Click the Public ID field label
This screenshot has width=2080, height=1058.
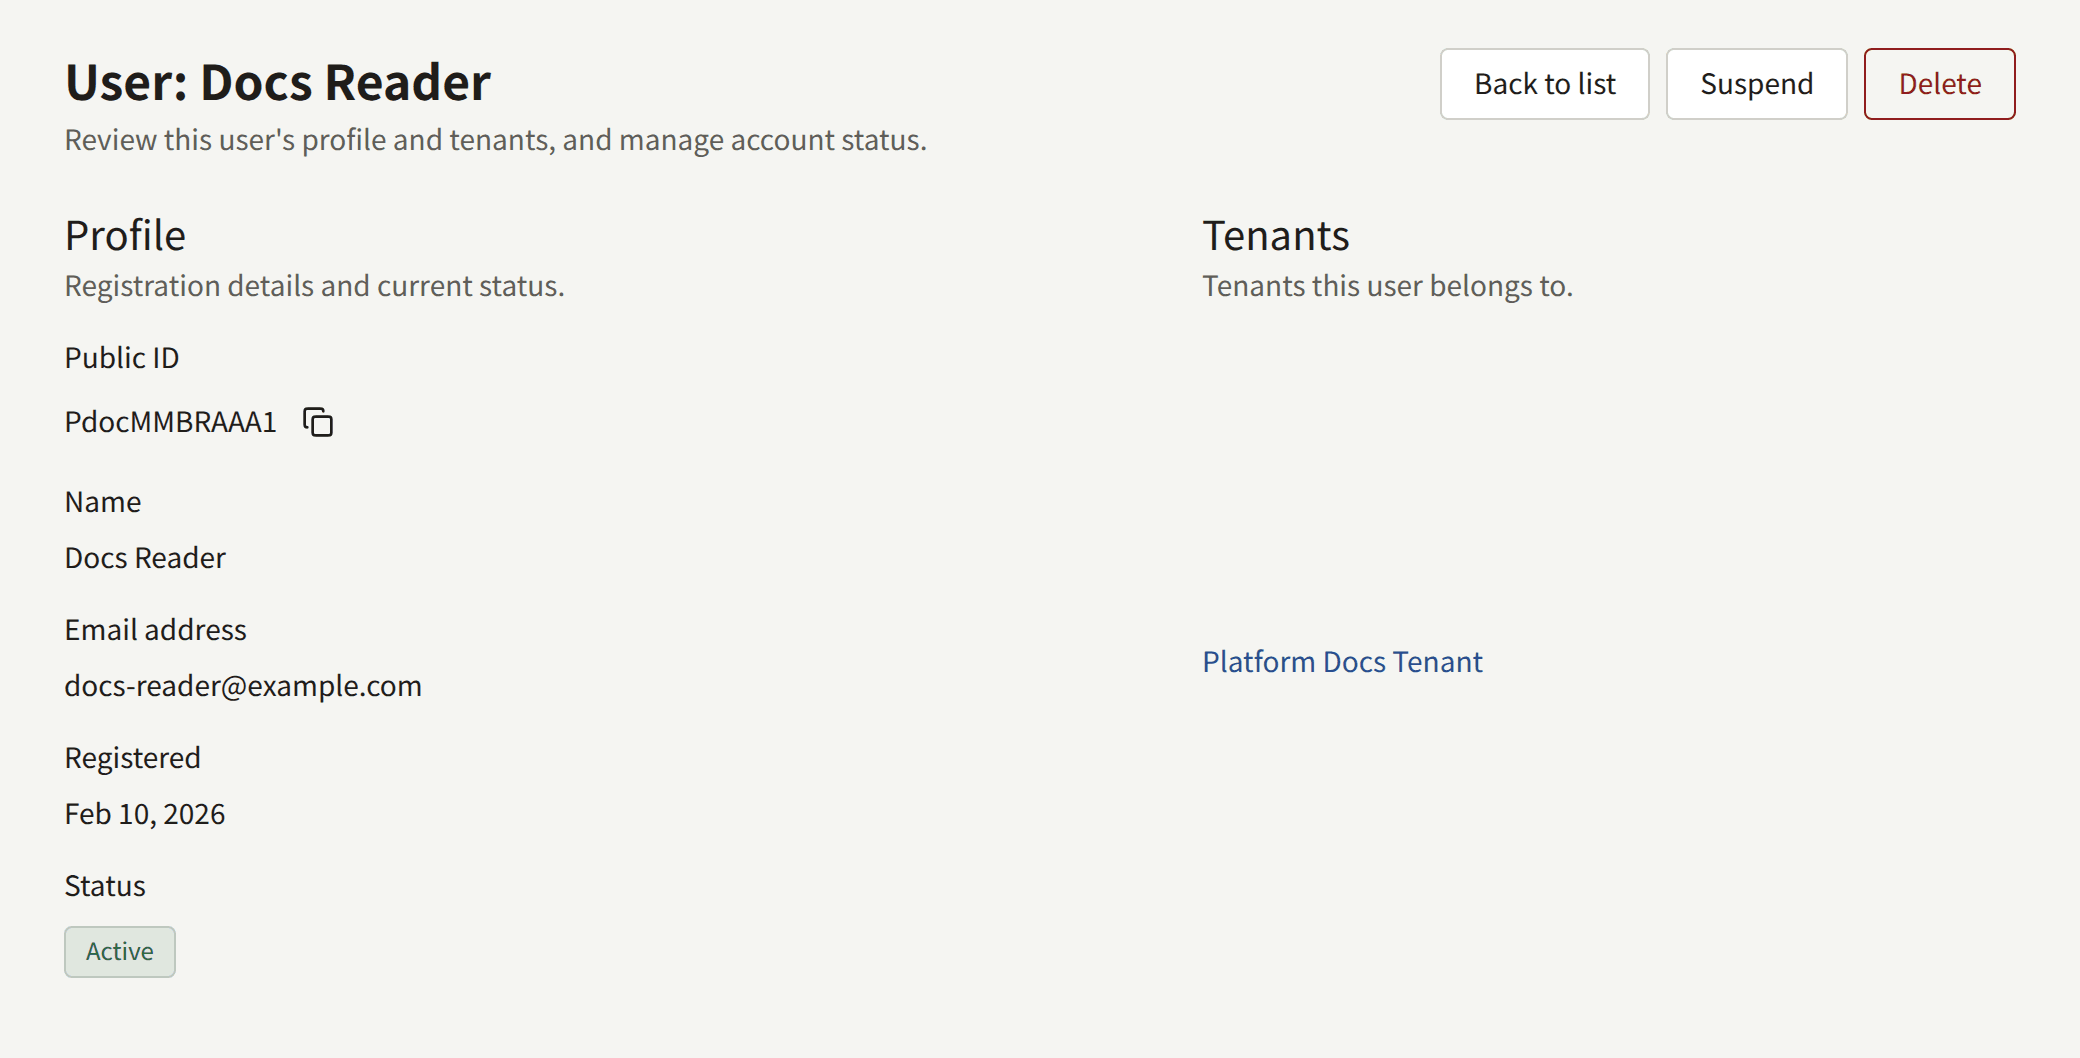pyautogui.click(x=122, y=358)
